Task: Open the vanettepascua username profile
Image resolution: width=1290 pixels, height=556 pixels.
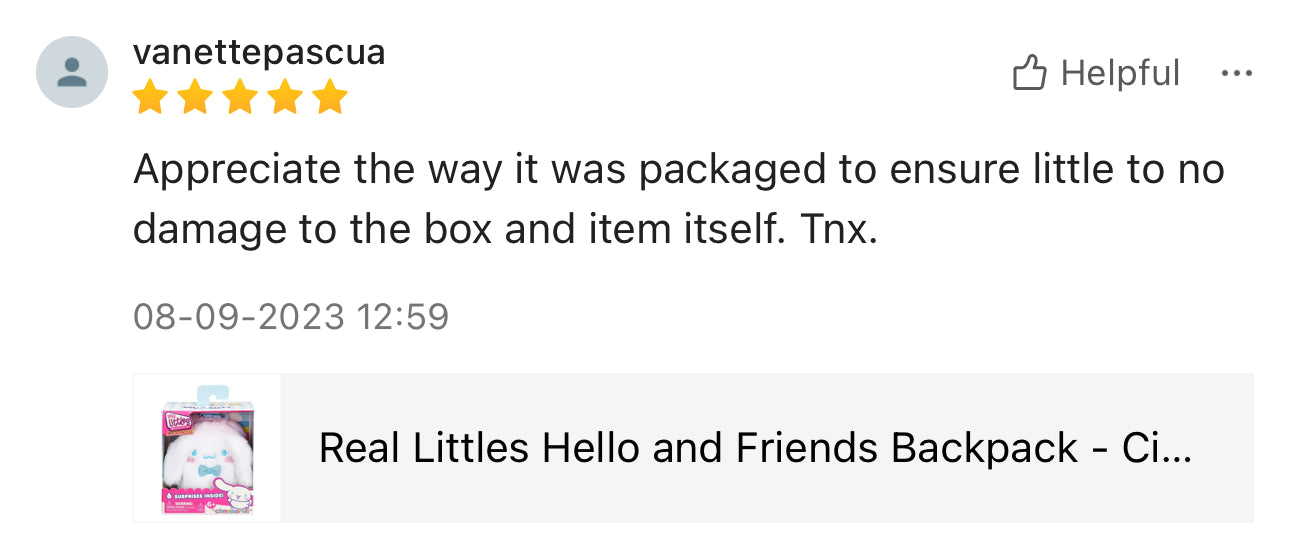Action: pos(259,52)
